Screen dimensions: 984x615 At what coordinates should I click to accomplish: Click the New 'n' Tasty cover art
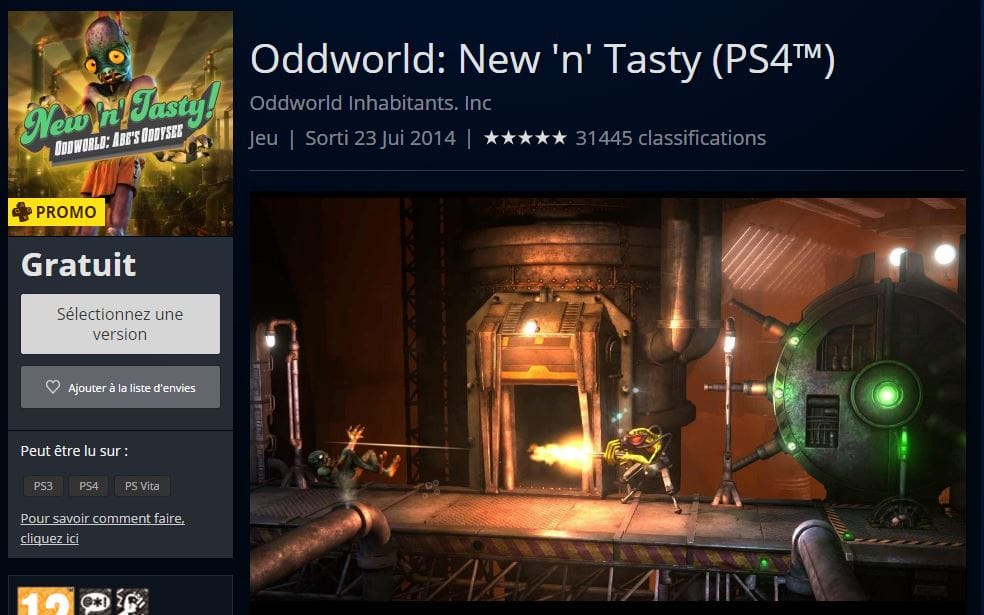[120, 123]
